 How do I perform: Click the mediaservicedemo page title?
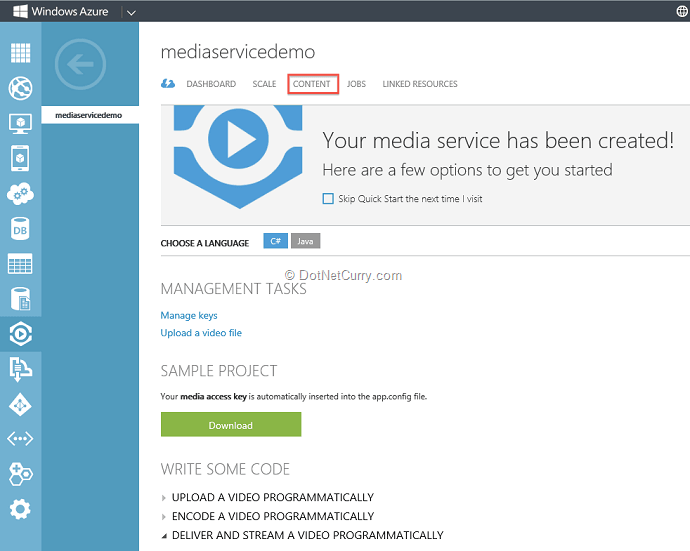pyautogui.click(x=238, y=52)
